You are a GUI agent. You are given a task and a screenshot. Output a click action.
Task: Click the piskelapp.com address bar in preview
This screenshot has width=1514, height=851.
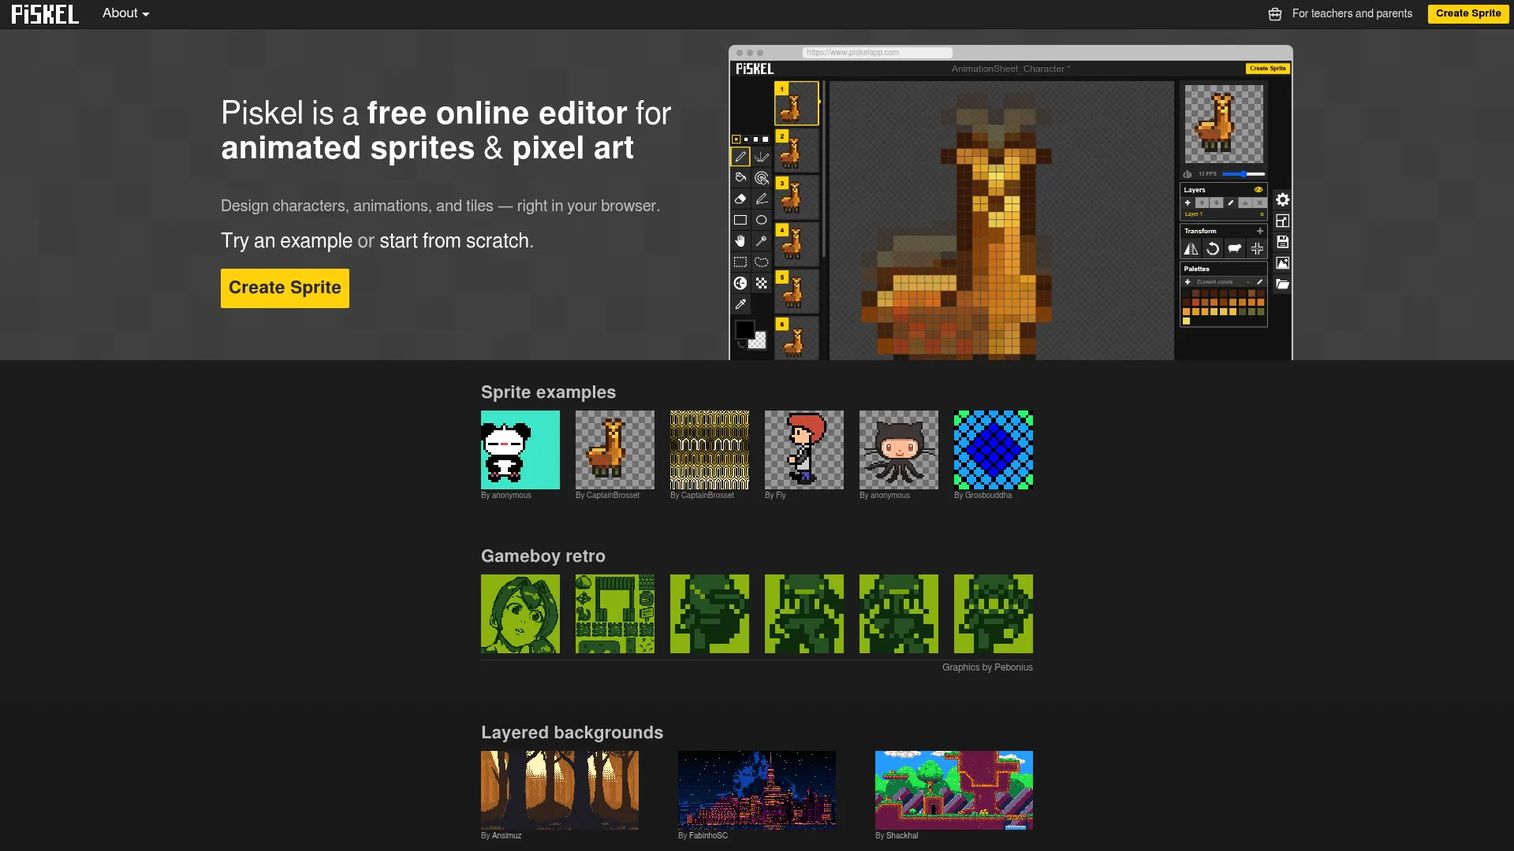[x=877, y=53]
